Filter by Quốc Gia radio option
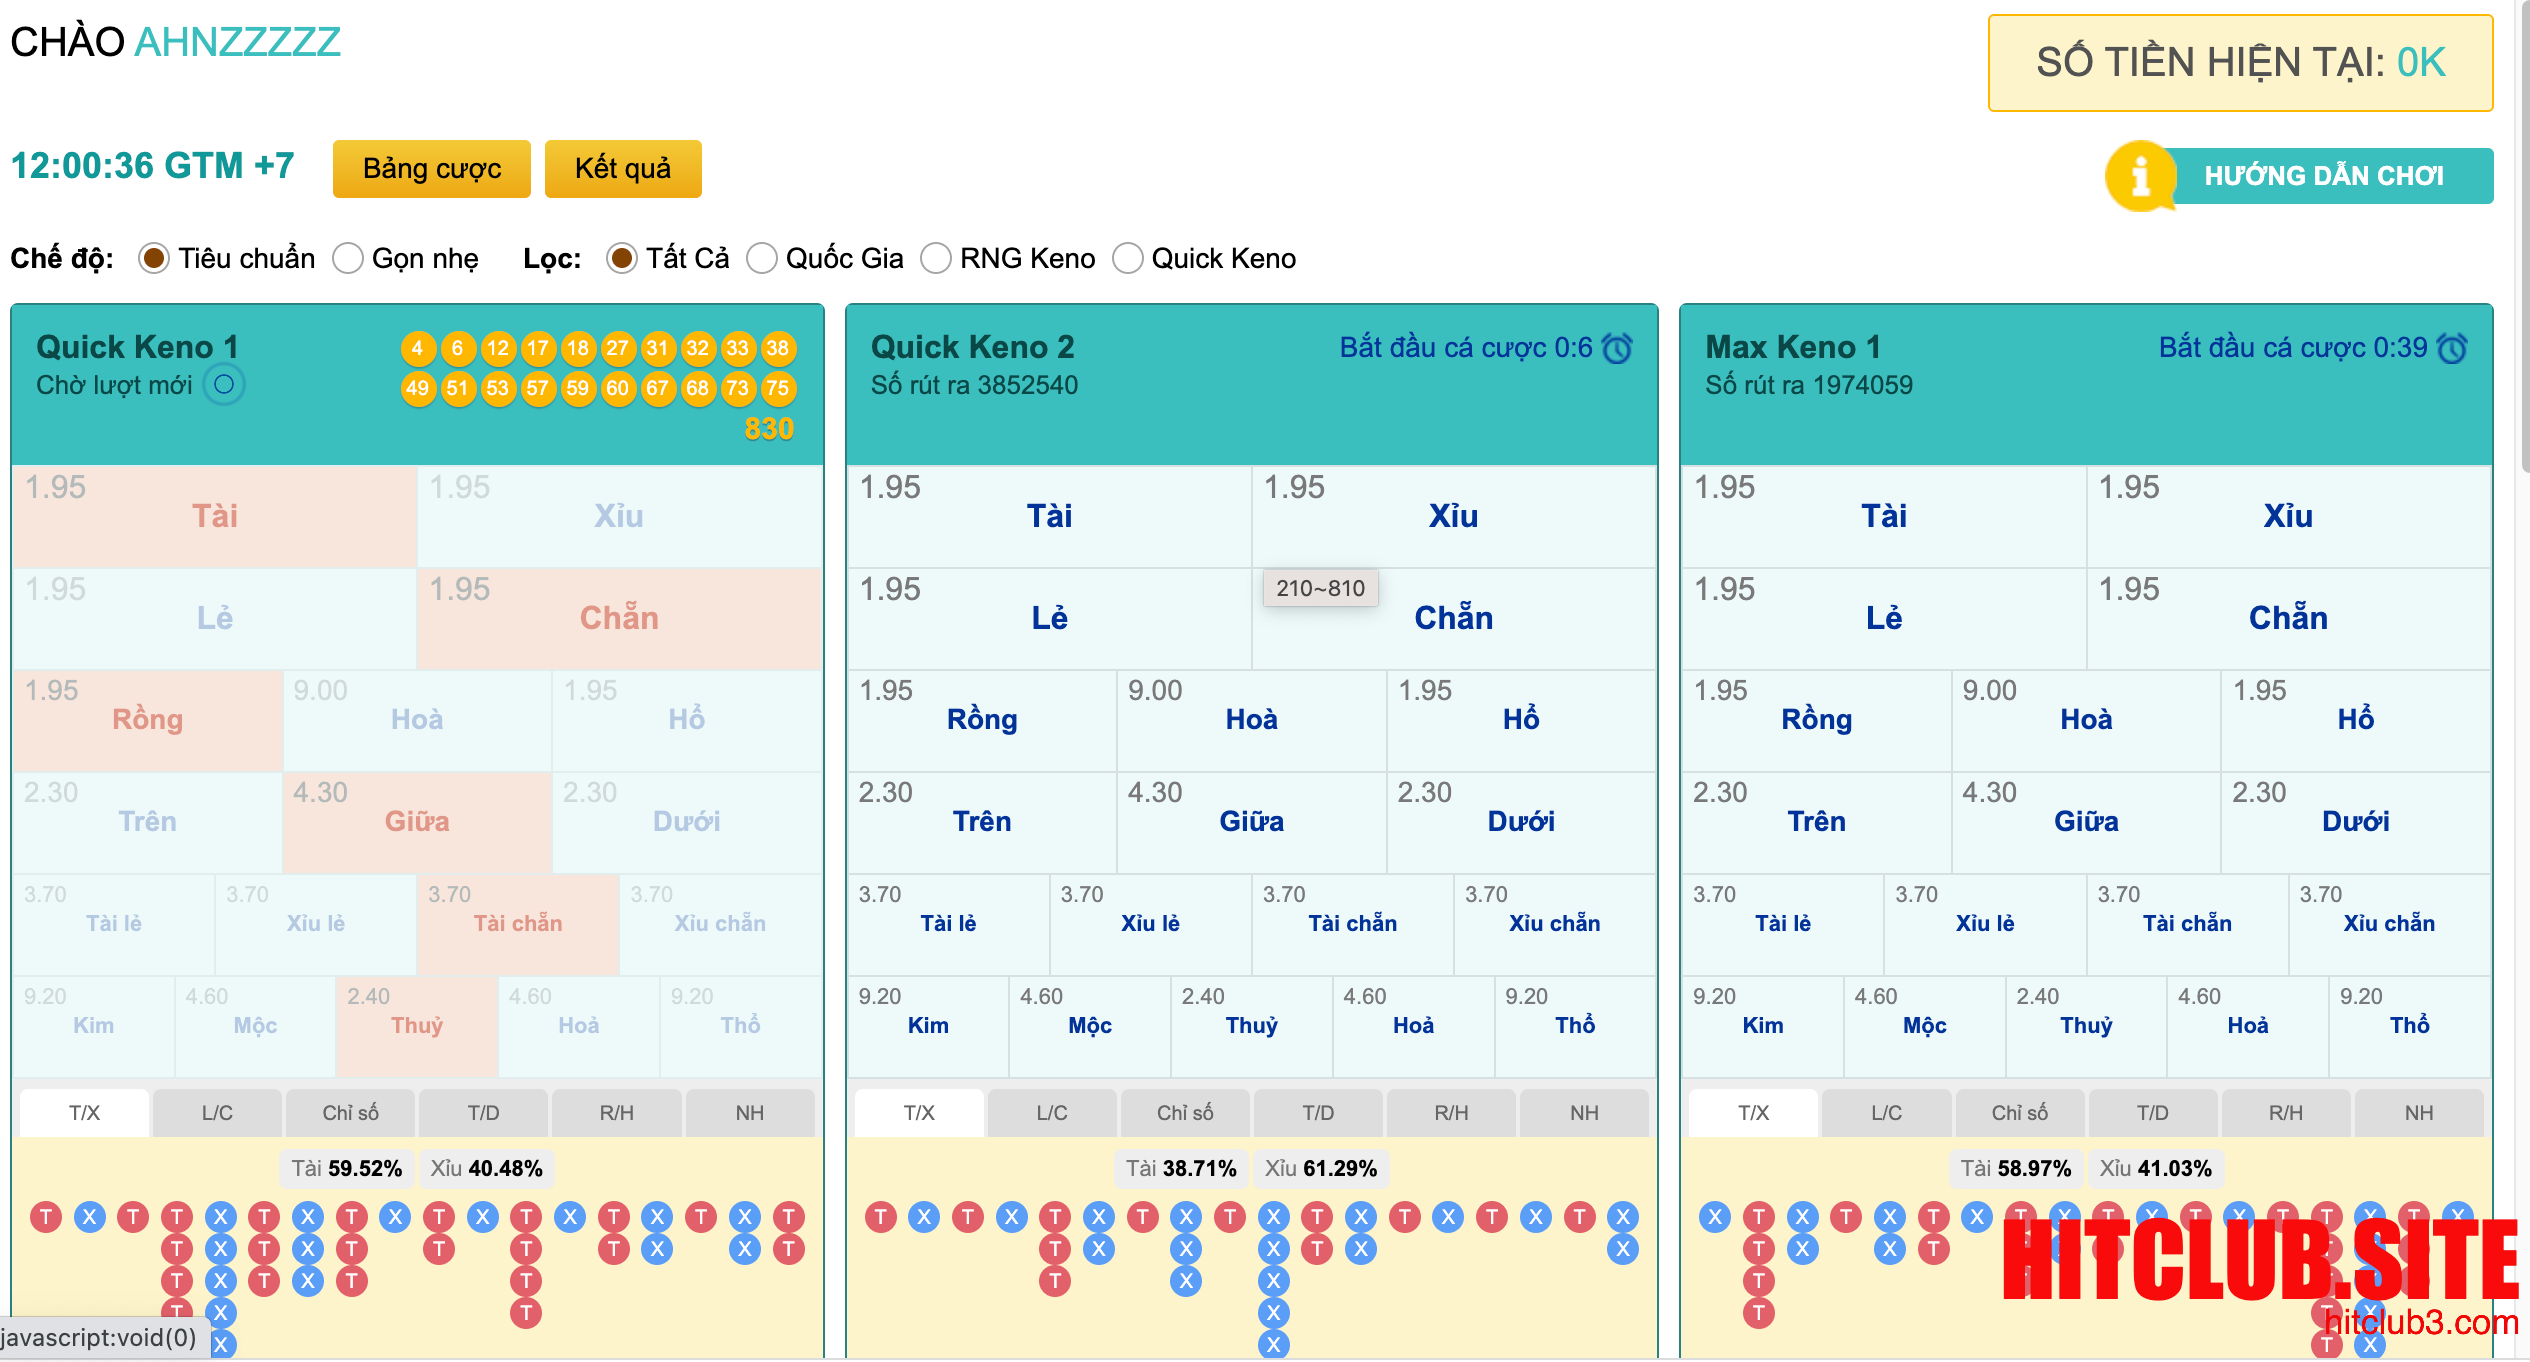Viewport: 2530px width, 1362px height. [762, 259]
